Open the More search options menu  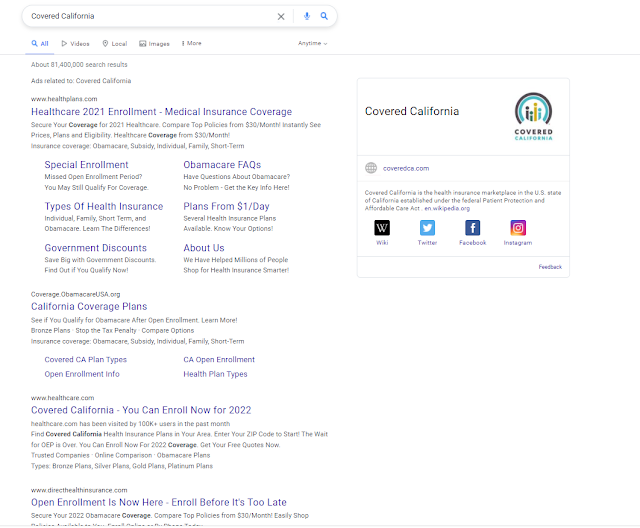pos(191,43)
